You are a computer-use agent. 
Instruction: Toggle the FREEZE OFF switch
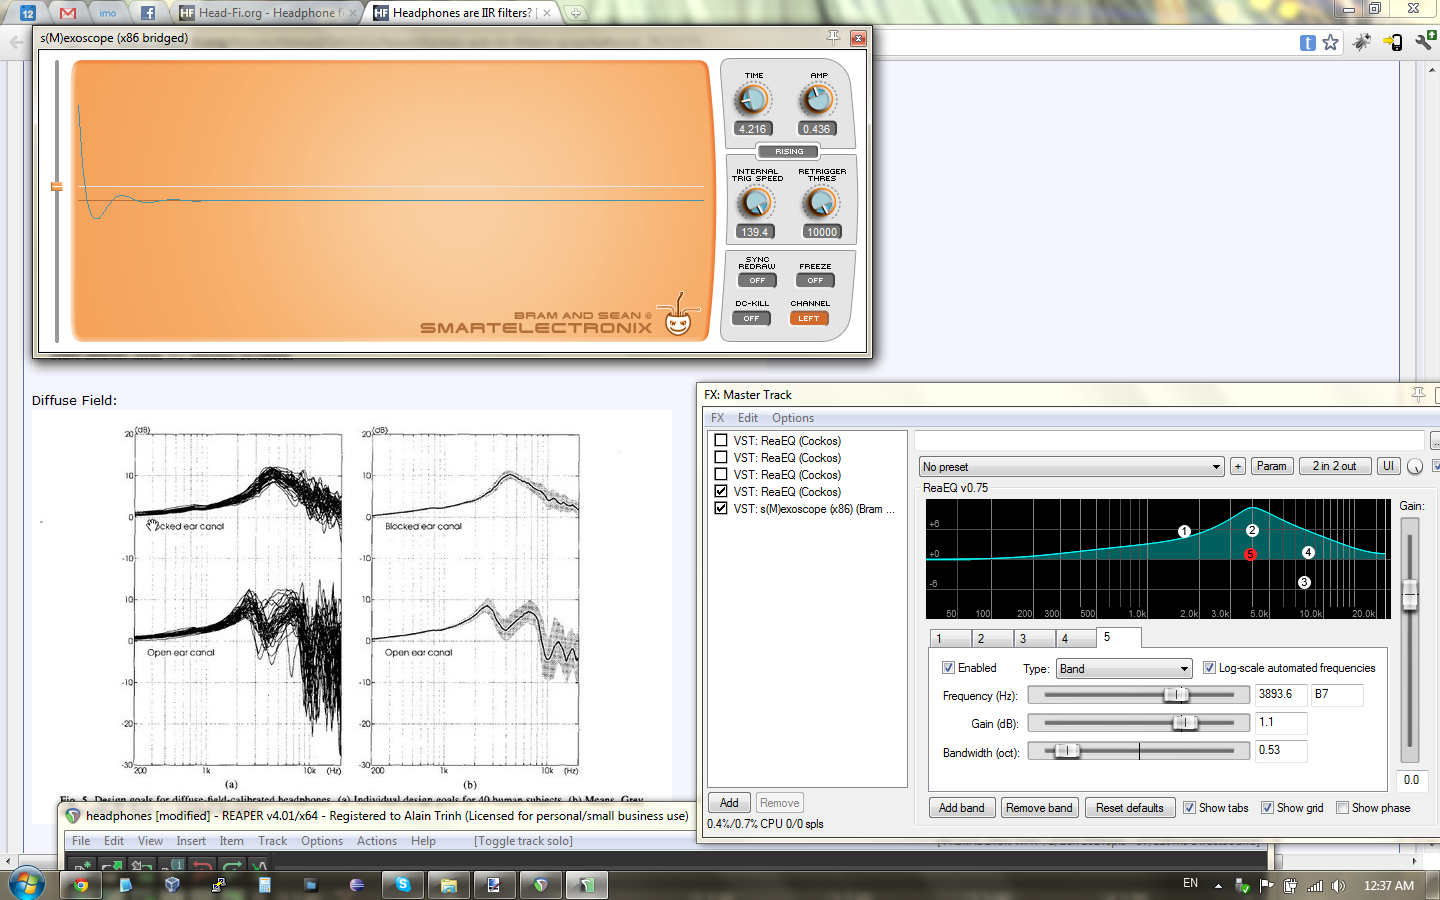point(815,281)
